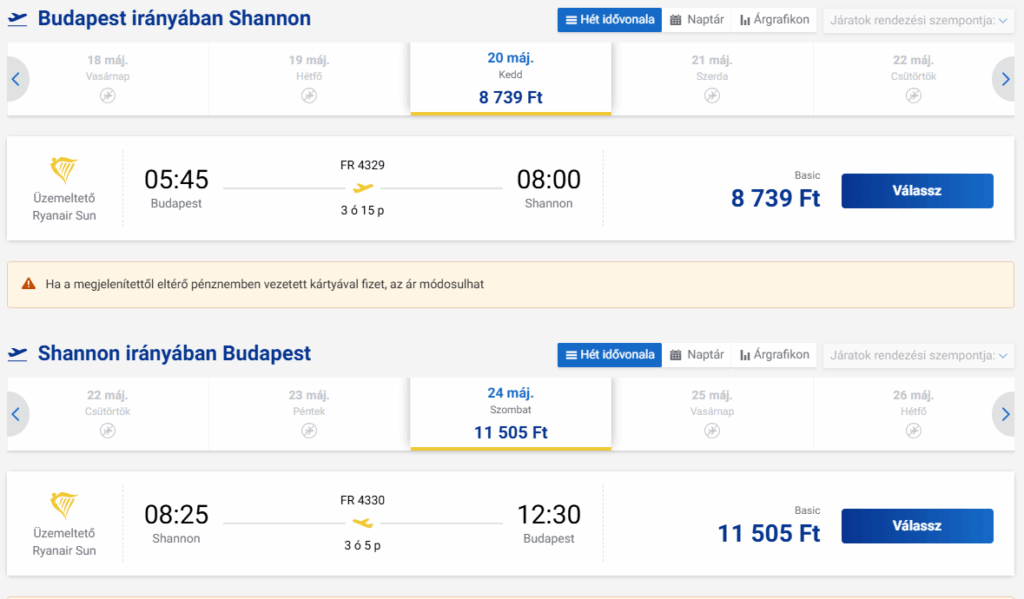1024x599 pixels.
Task: Select 'Hét idővonala' view for return flights
Action: point(609,355)
